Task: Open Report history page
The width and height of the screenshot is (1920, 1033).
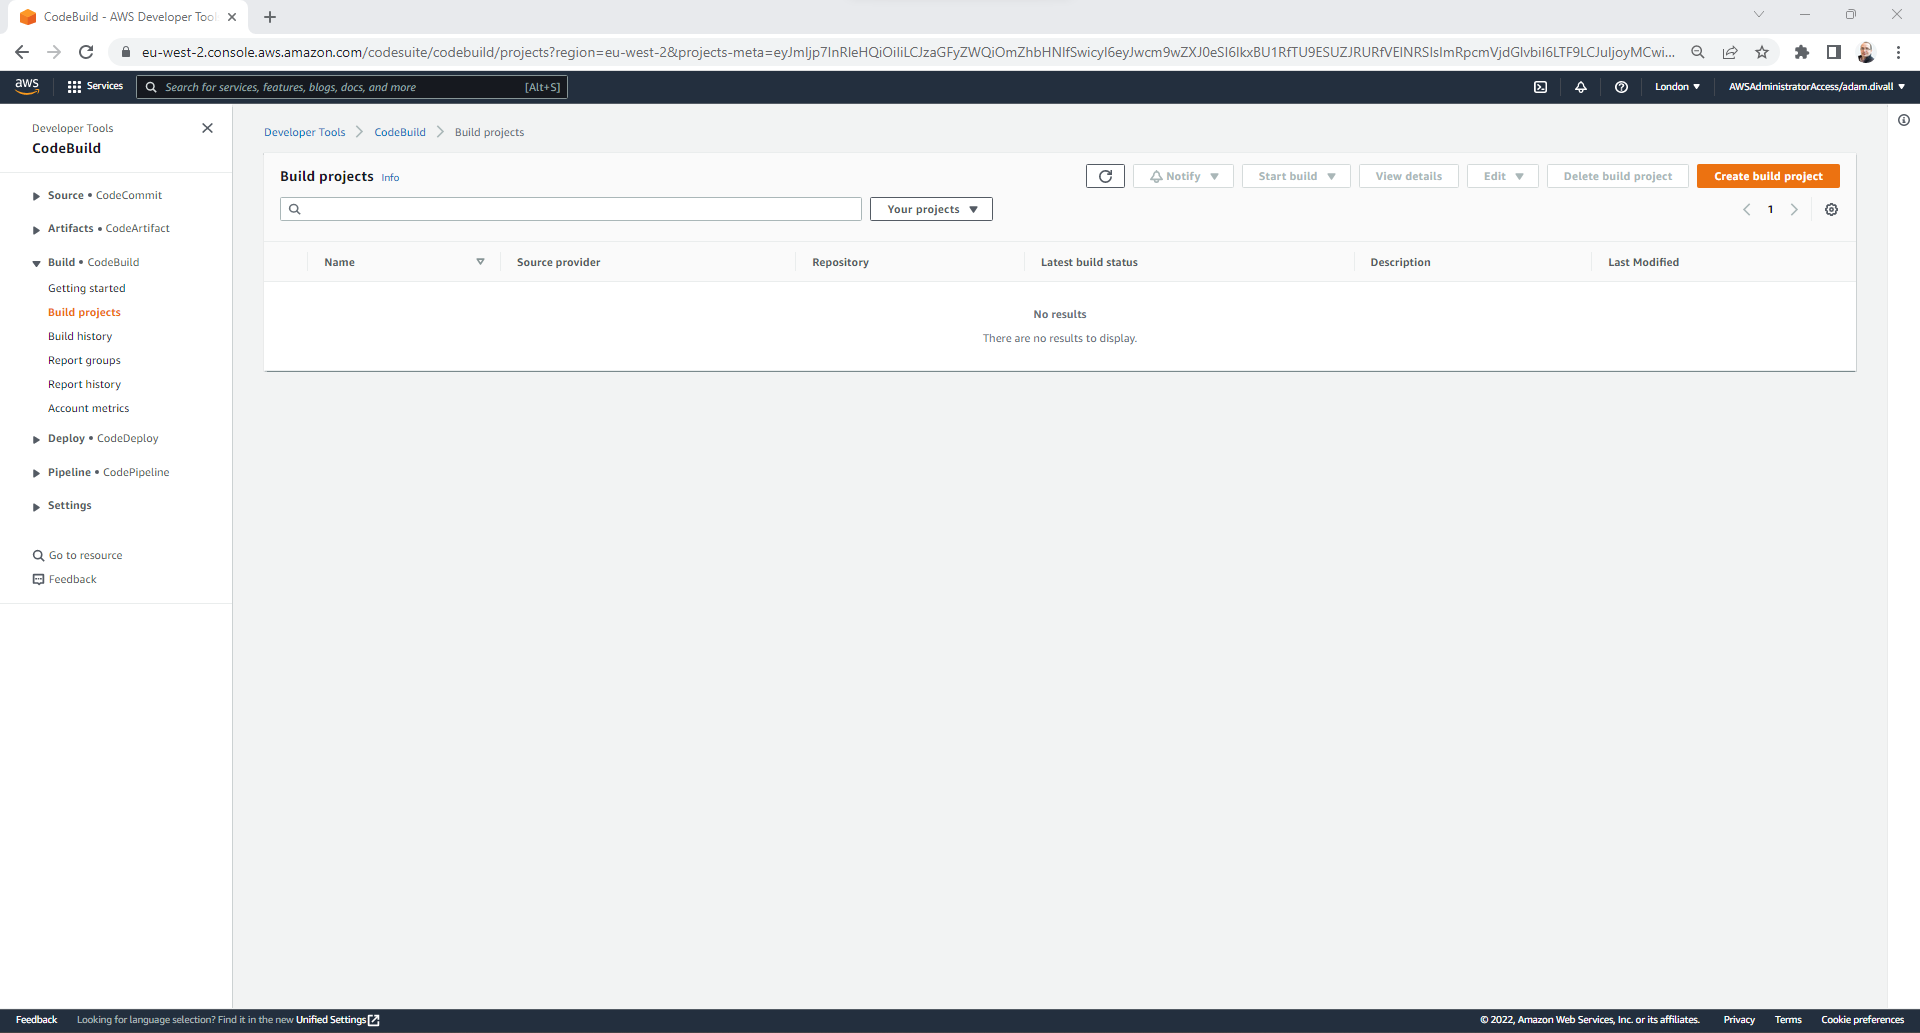Action: pyautogui.click(x=84, y=384)
